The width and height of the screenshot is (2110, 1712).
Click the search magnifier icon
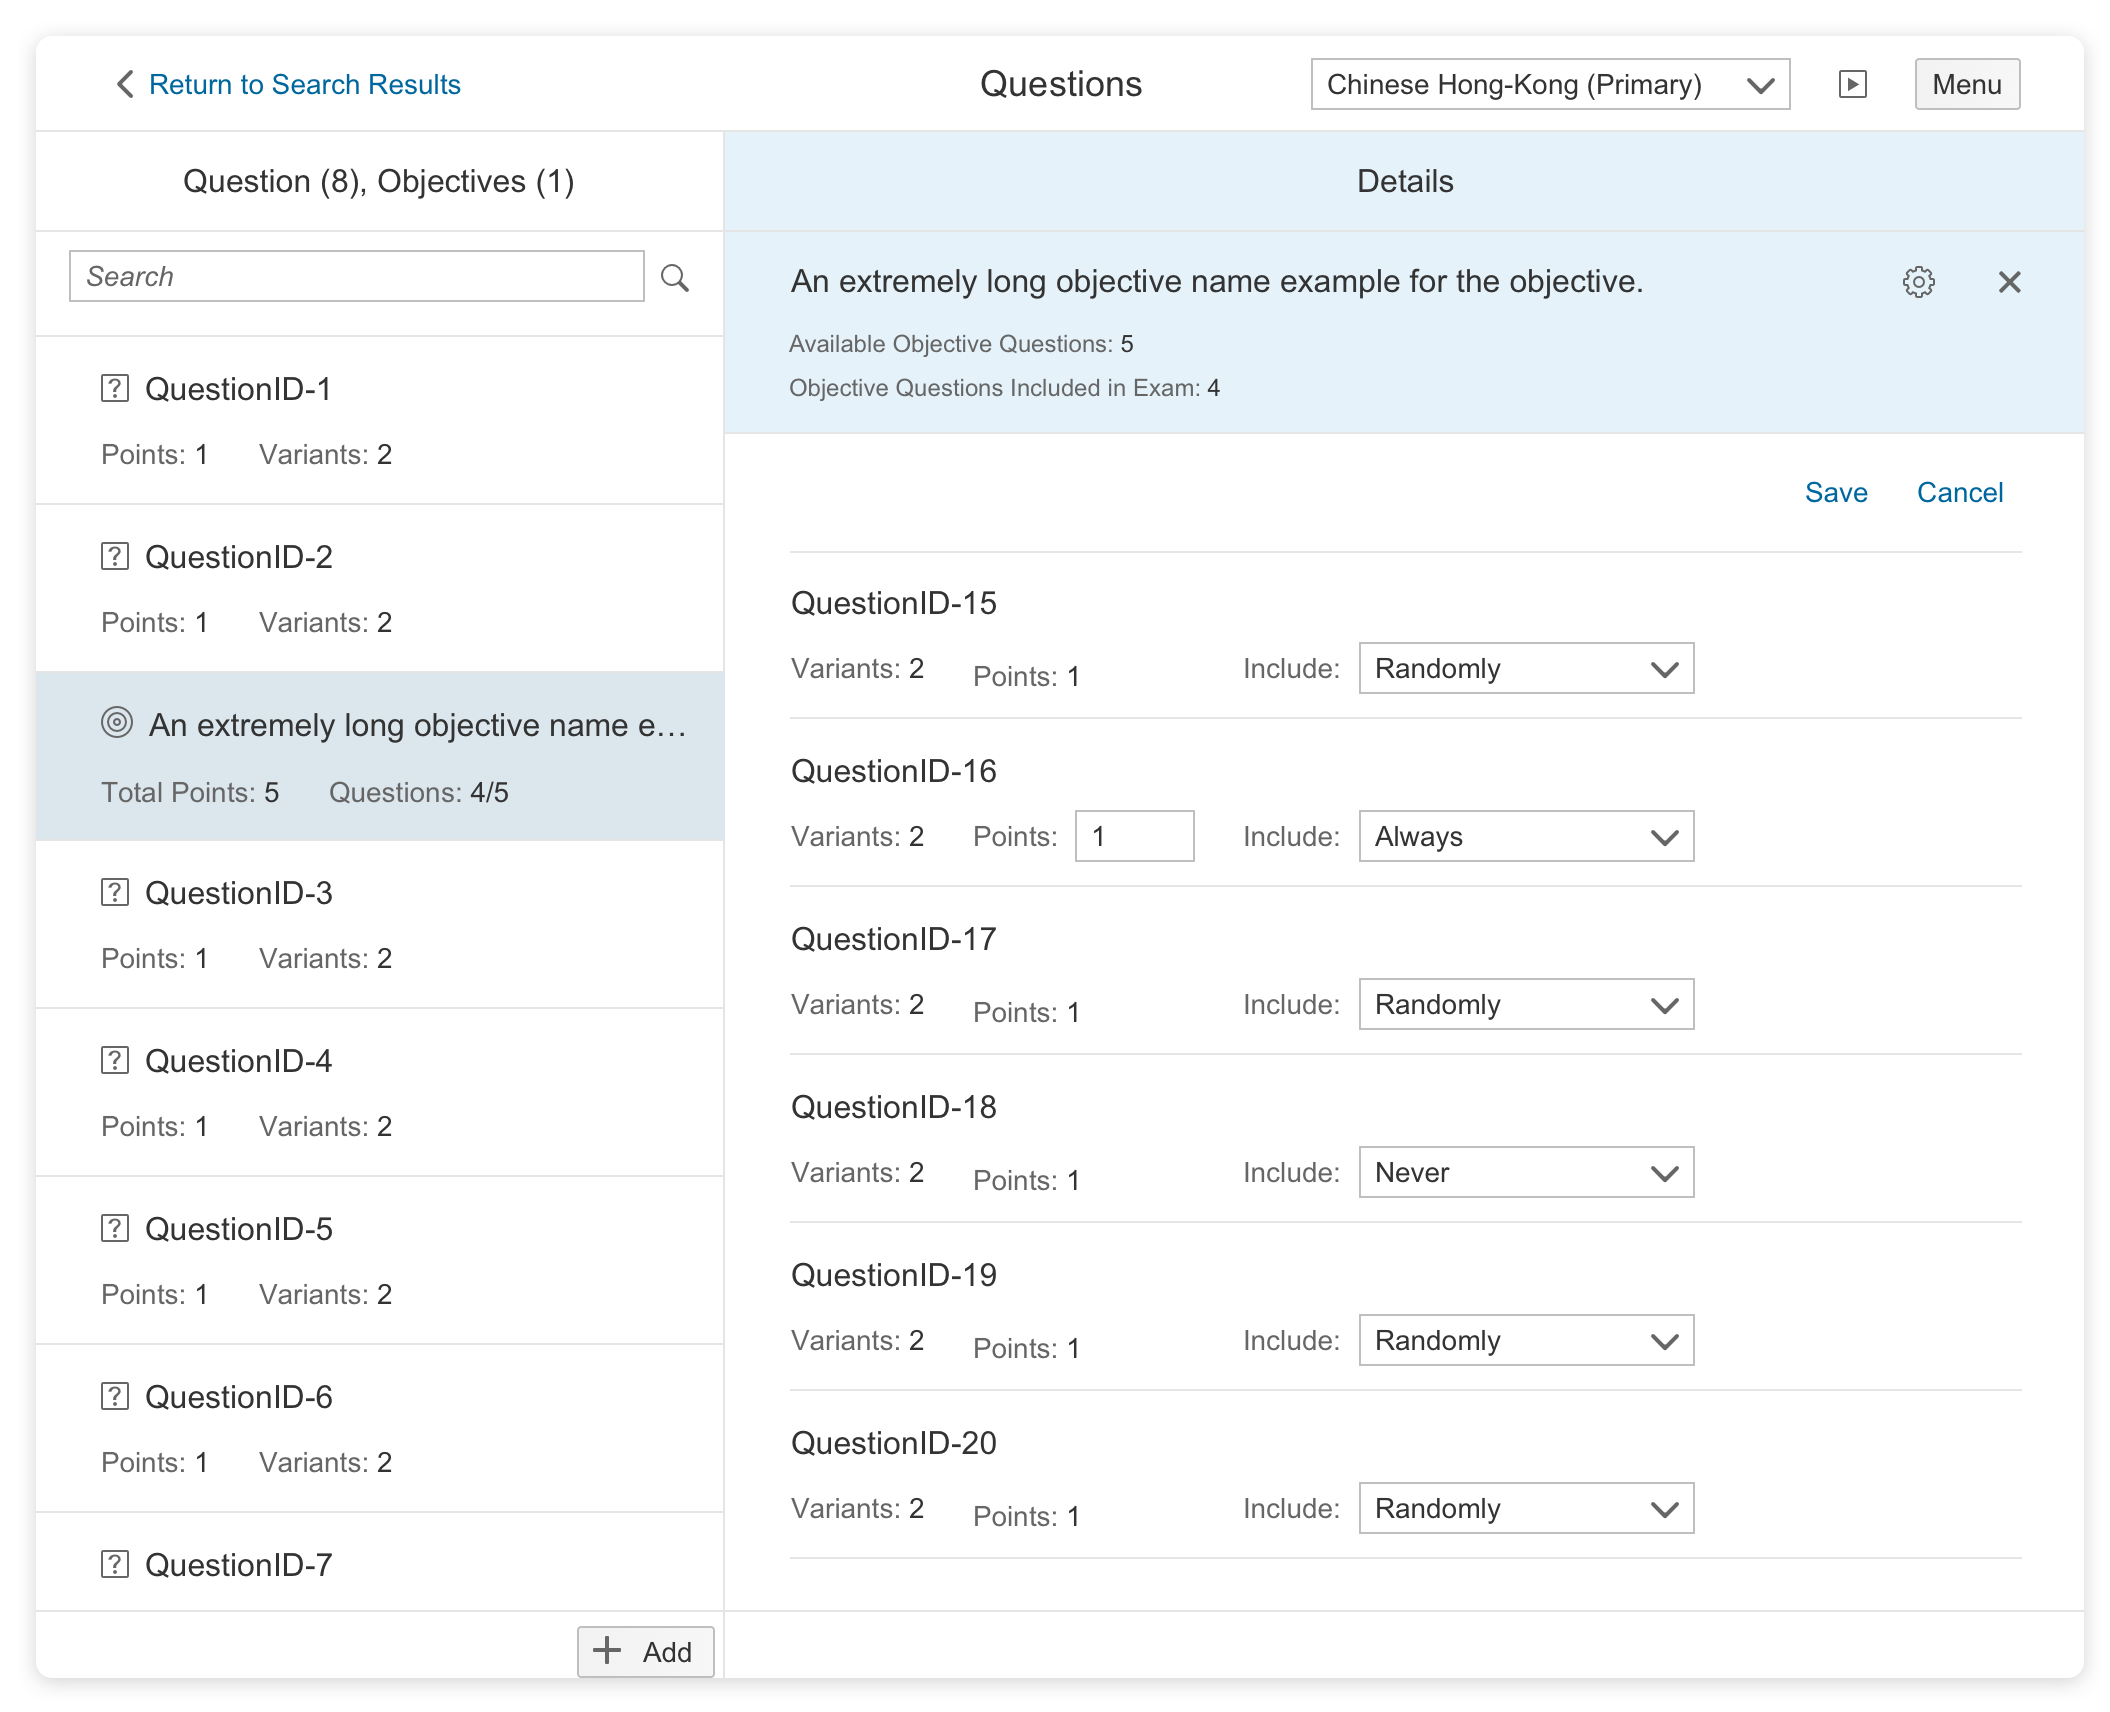(675, 277)
